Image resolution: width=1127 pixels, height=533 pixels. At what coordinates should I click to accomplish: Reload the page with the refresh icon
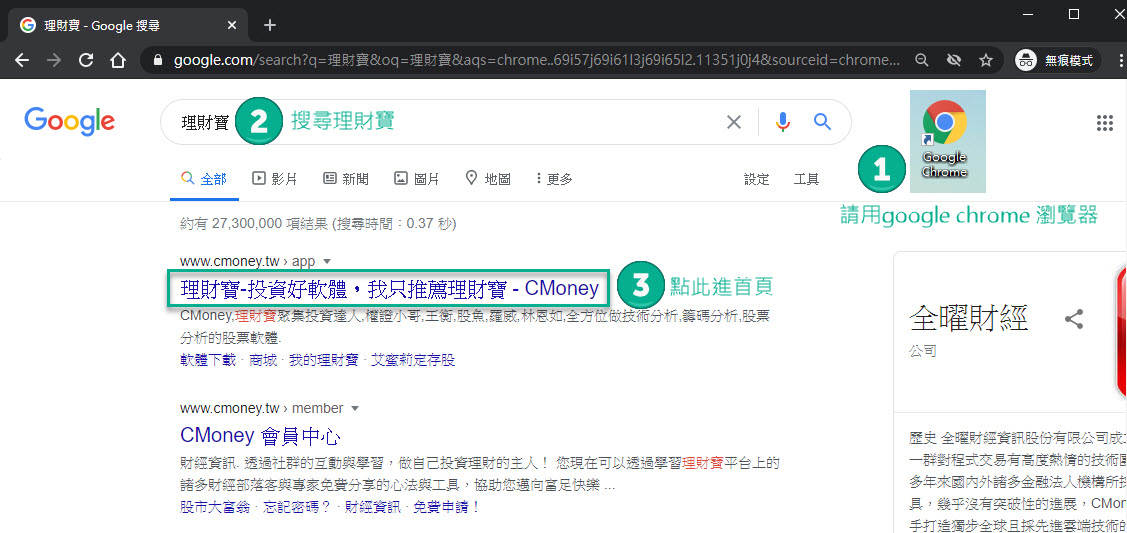coord(86,60)
